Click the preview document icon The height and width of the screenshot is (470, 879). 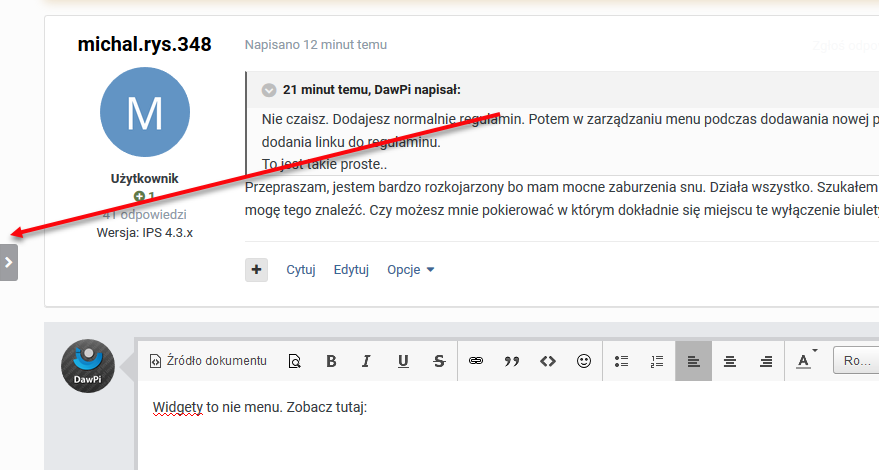coord(294,361)
